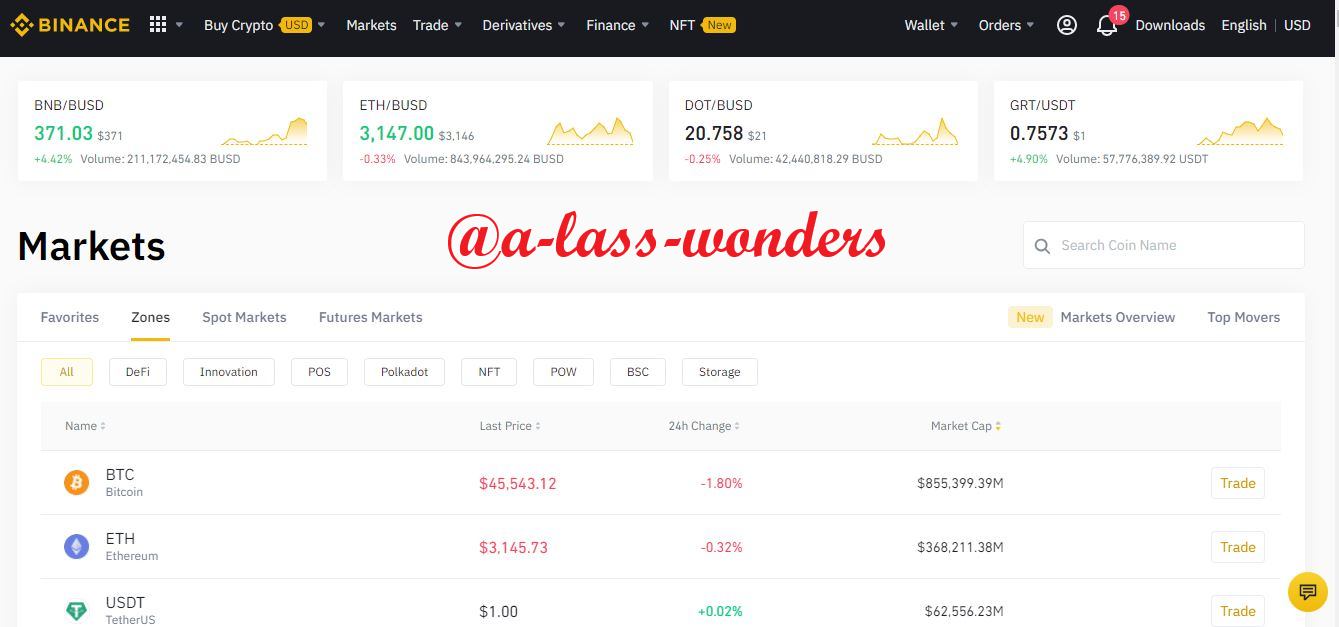Click Trade button for BTC
Screen dimensions: 1339x627
[1238, 483]
